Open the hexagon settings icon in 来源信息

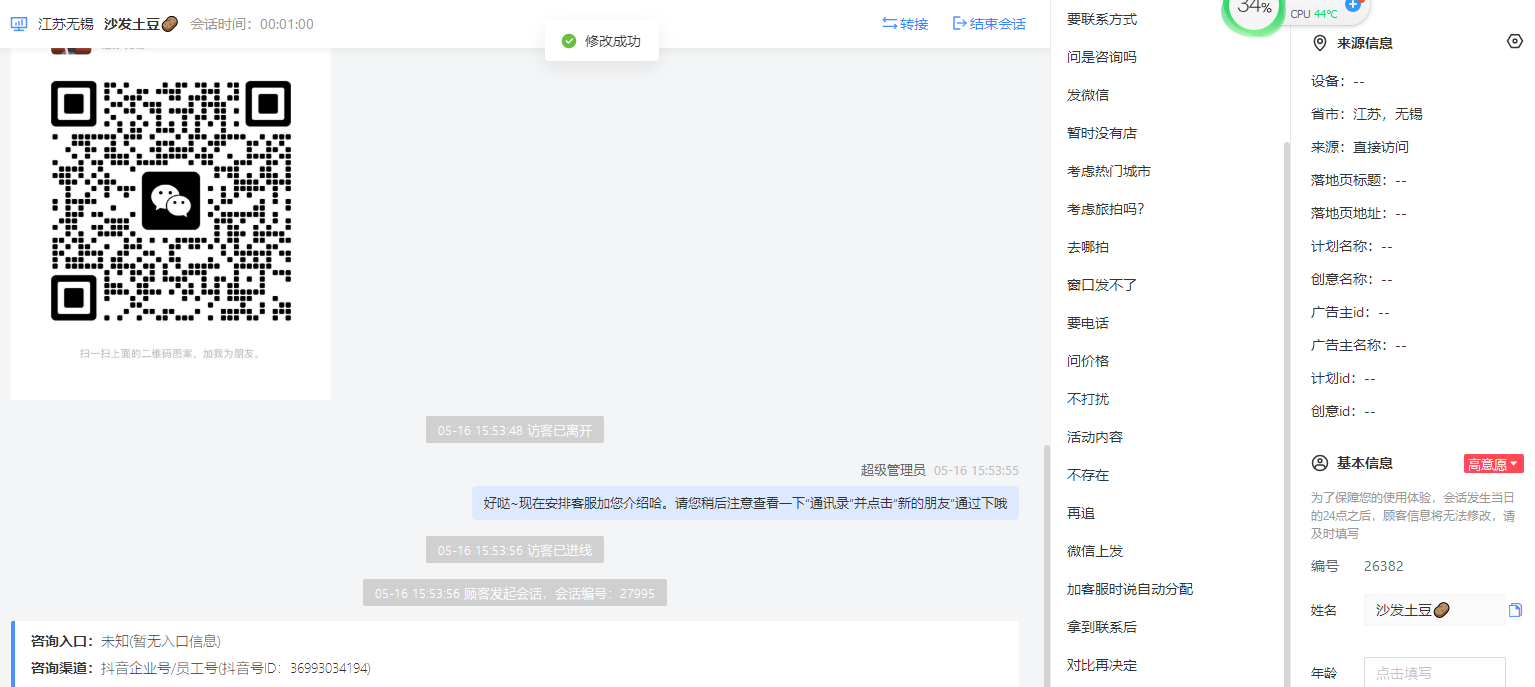click(1514, 41)
